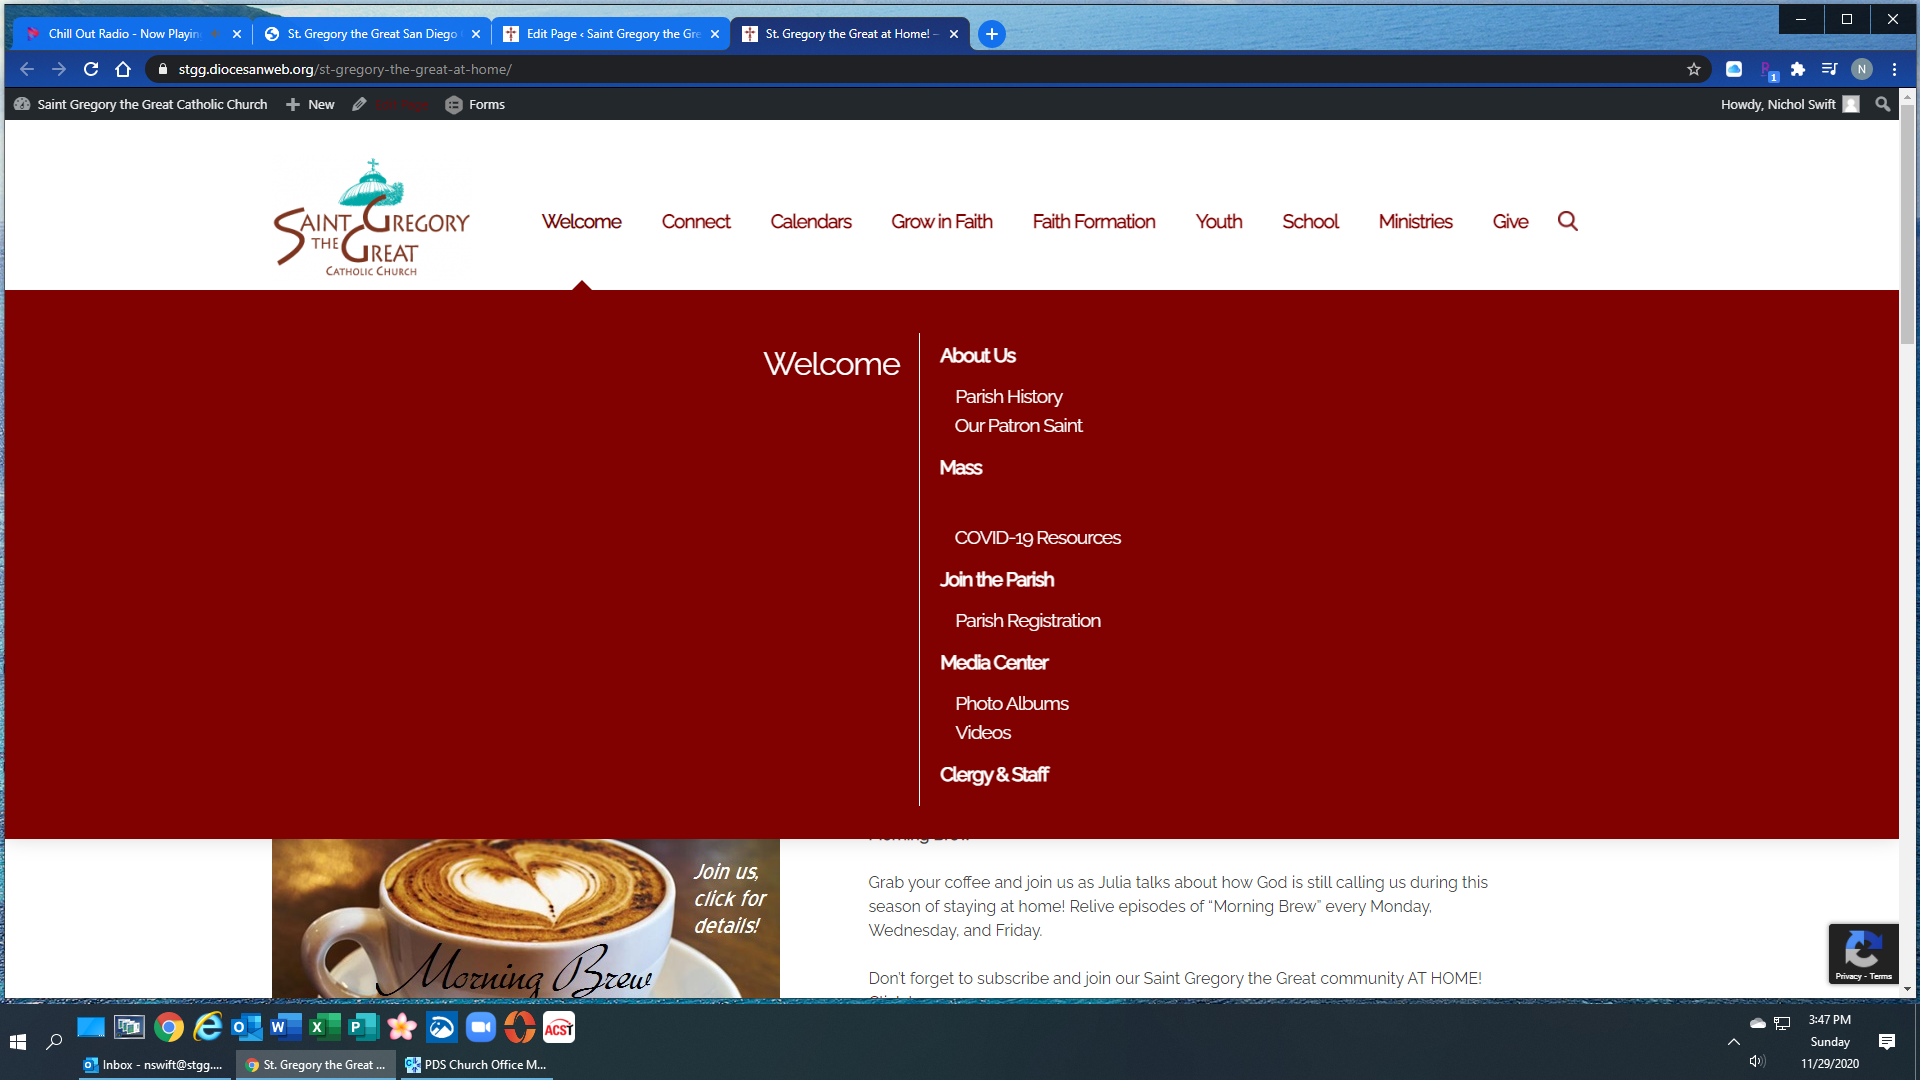Click the browser home button
1920x1080 pixels.
pos(123,69)
